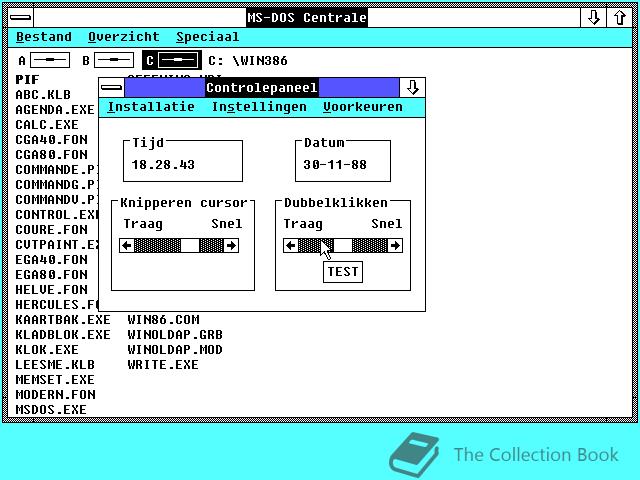The height and width of the screenshot is (480, 640).
Task: Click left arrow of Dubbelklikken slider
Action: click(x=291, y=246)
